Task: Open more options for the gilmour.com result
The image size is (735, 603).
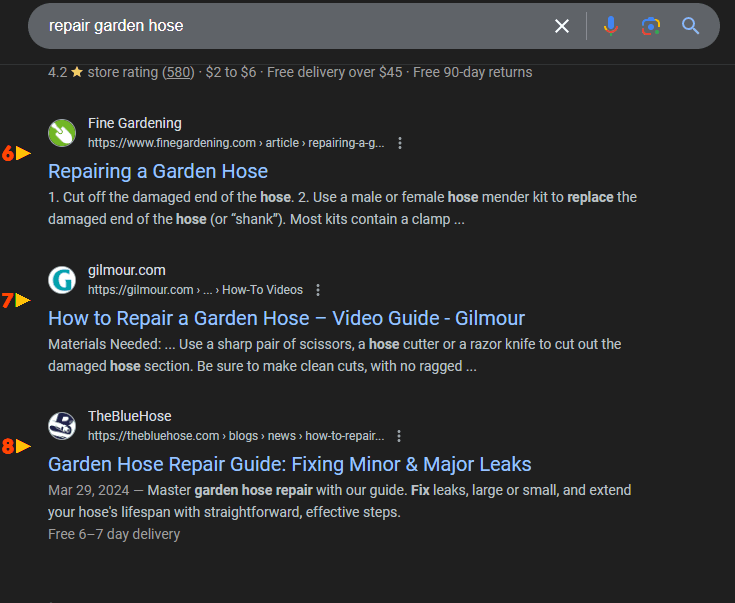Action: click(318, 290)
